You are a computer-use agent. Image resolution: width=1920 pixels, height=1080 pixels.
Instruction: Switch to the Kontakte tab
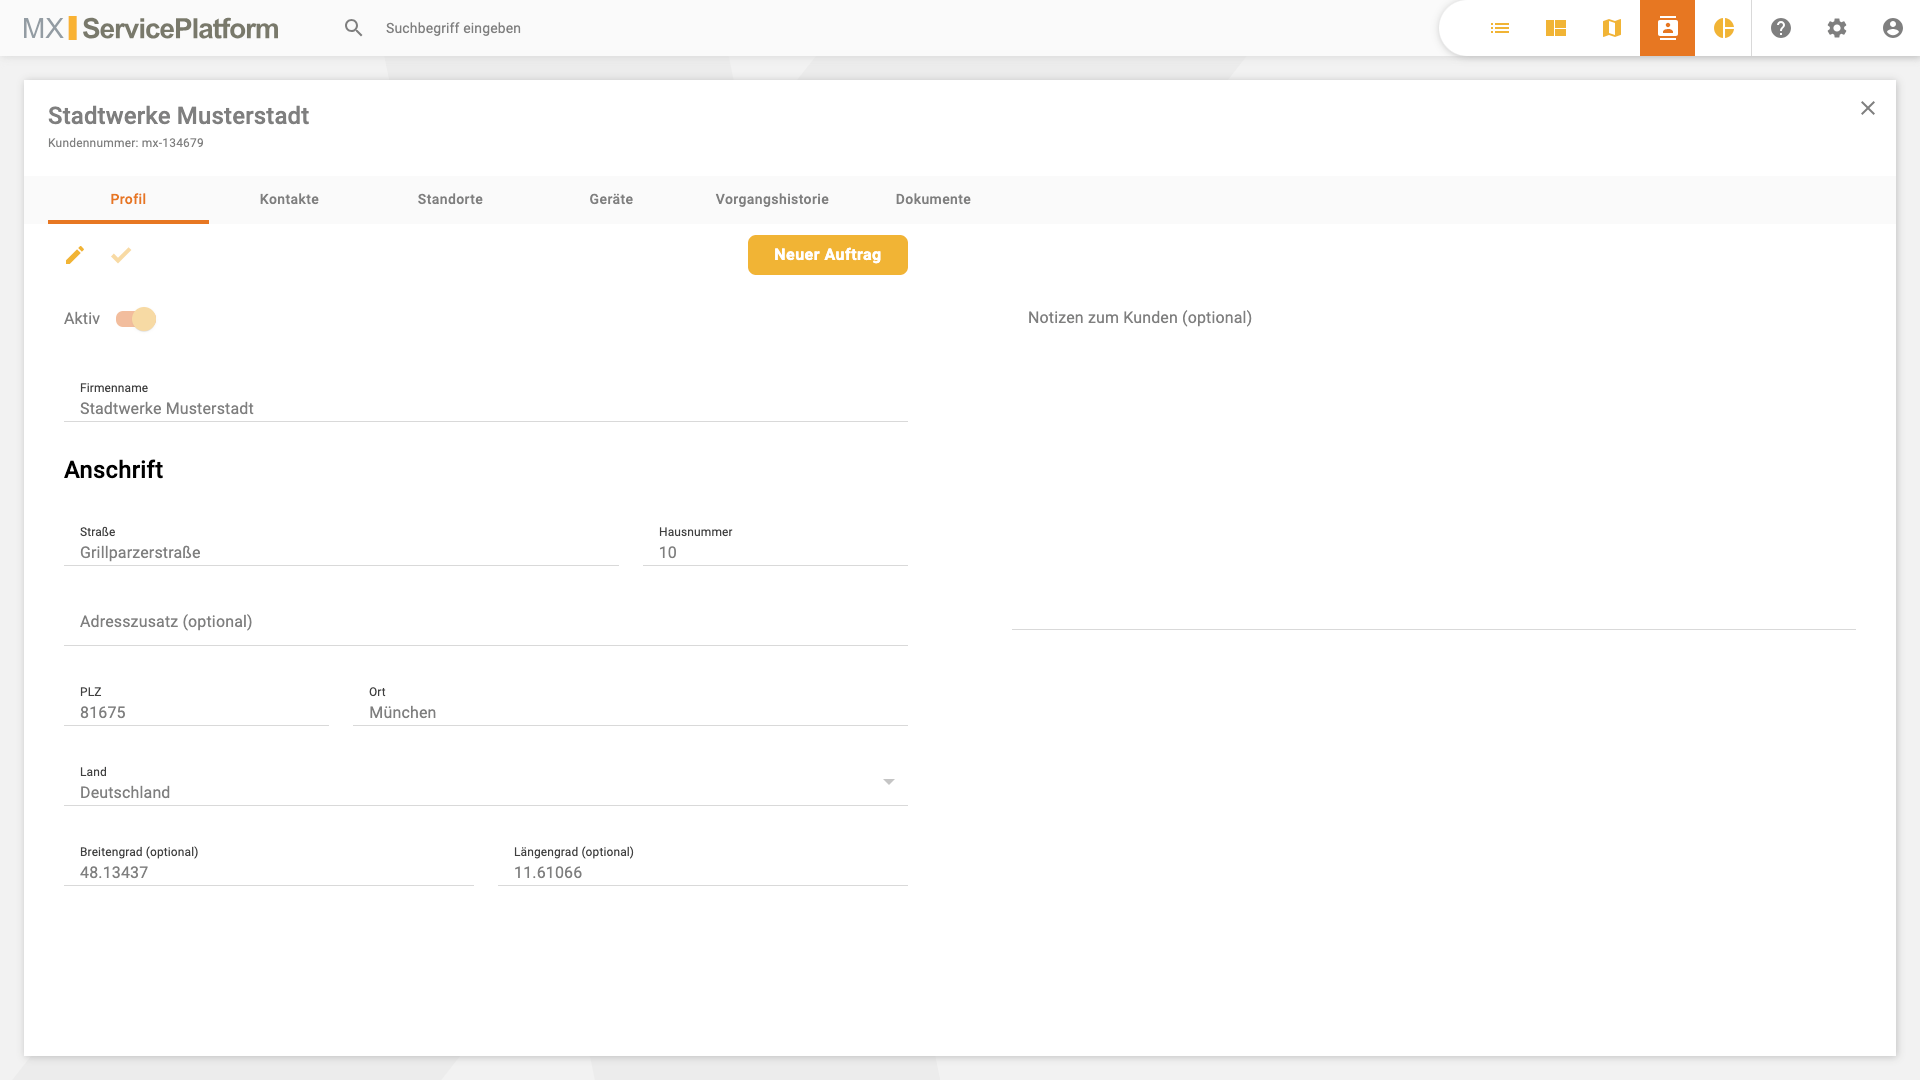tap(289, 199)
